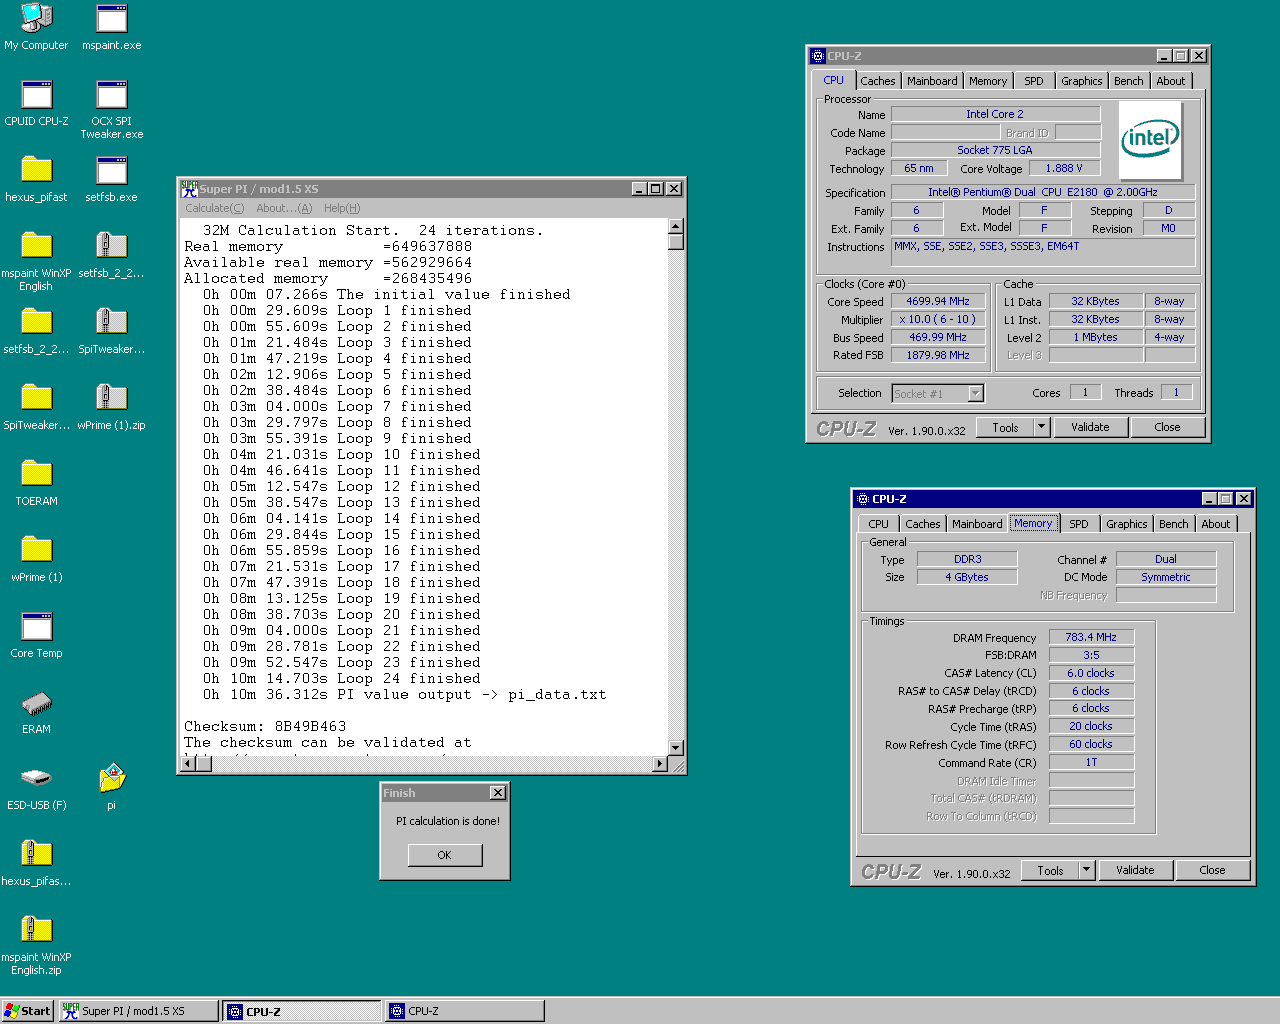Open Caches tab in bottom CPU-Z
1280x1024 pixels.
click(x=923, y=524)
